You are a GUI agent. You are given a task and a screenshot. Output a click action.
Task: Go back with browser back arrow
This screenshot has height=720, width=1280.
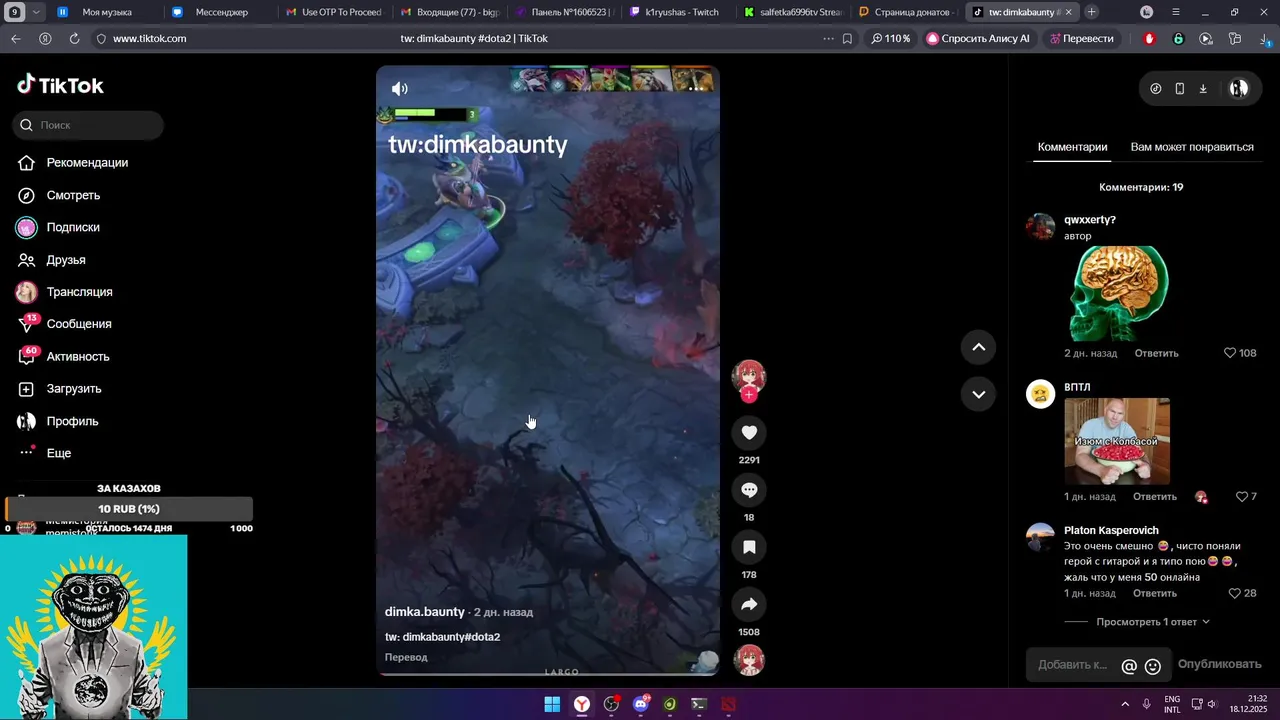(15, 38)
